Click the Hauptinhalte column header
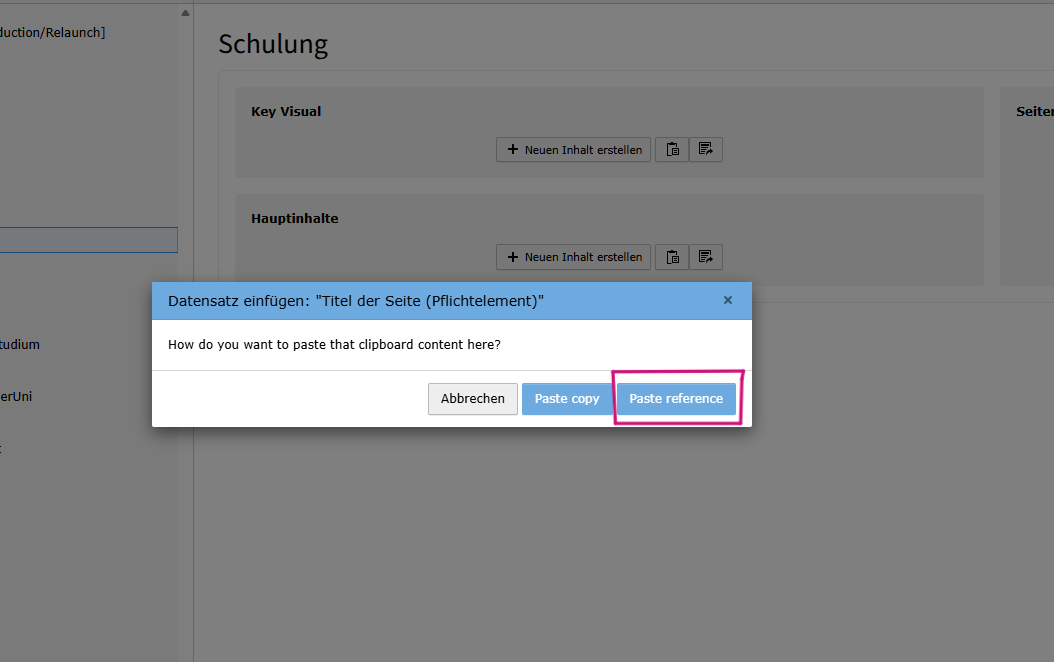The height and width of the screenshot is (662, 1054). tap(294, 218)
